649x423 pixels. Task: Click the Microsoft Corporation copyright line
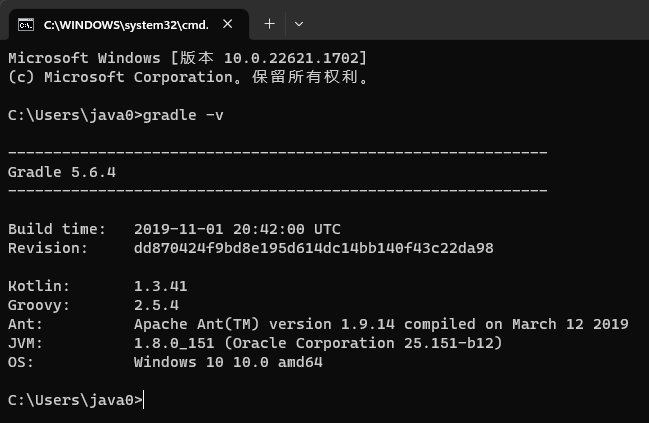point(187,77)
